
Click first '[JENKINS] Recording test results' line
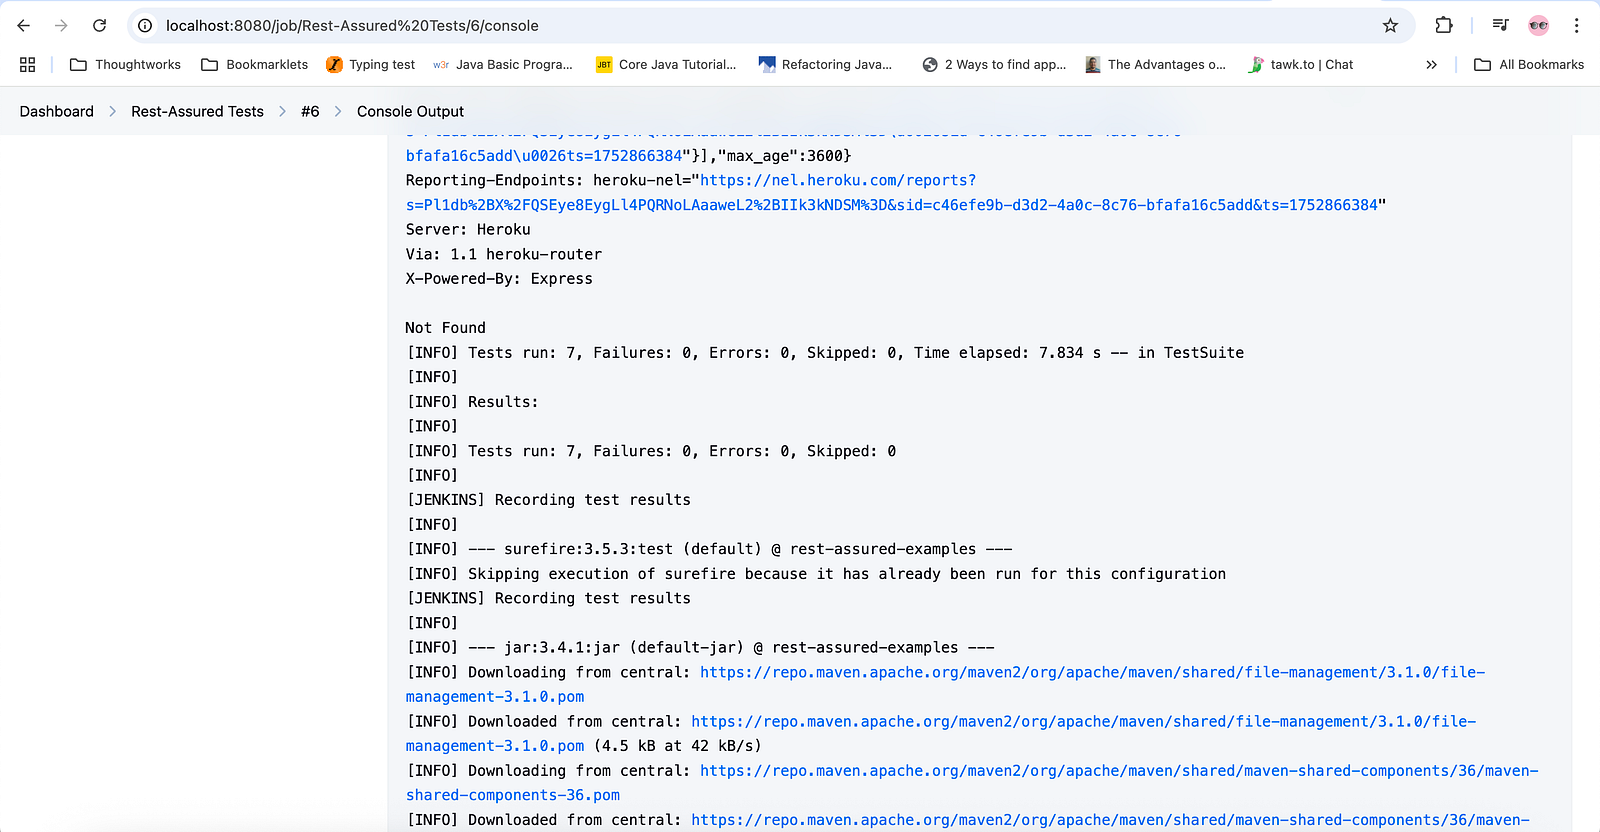(548, 500)
